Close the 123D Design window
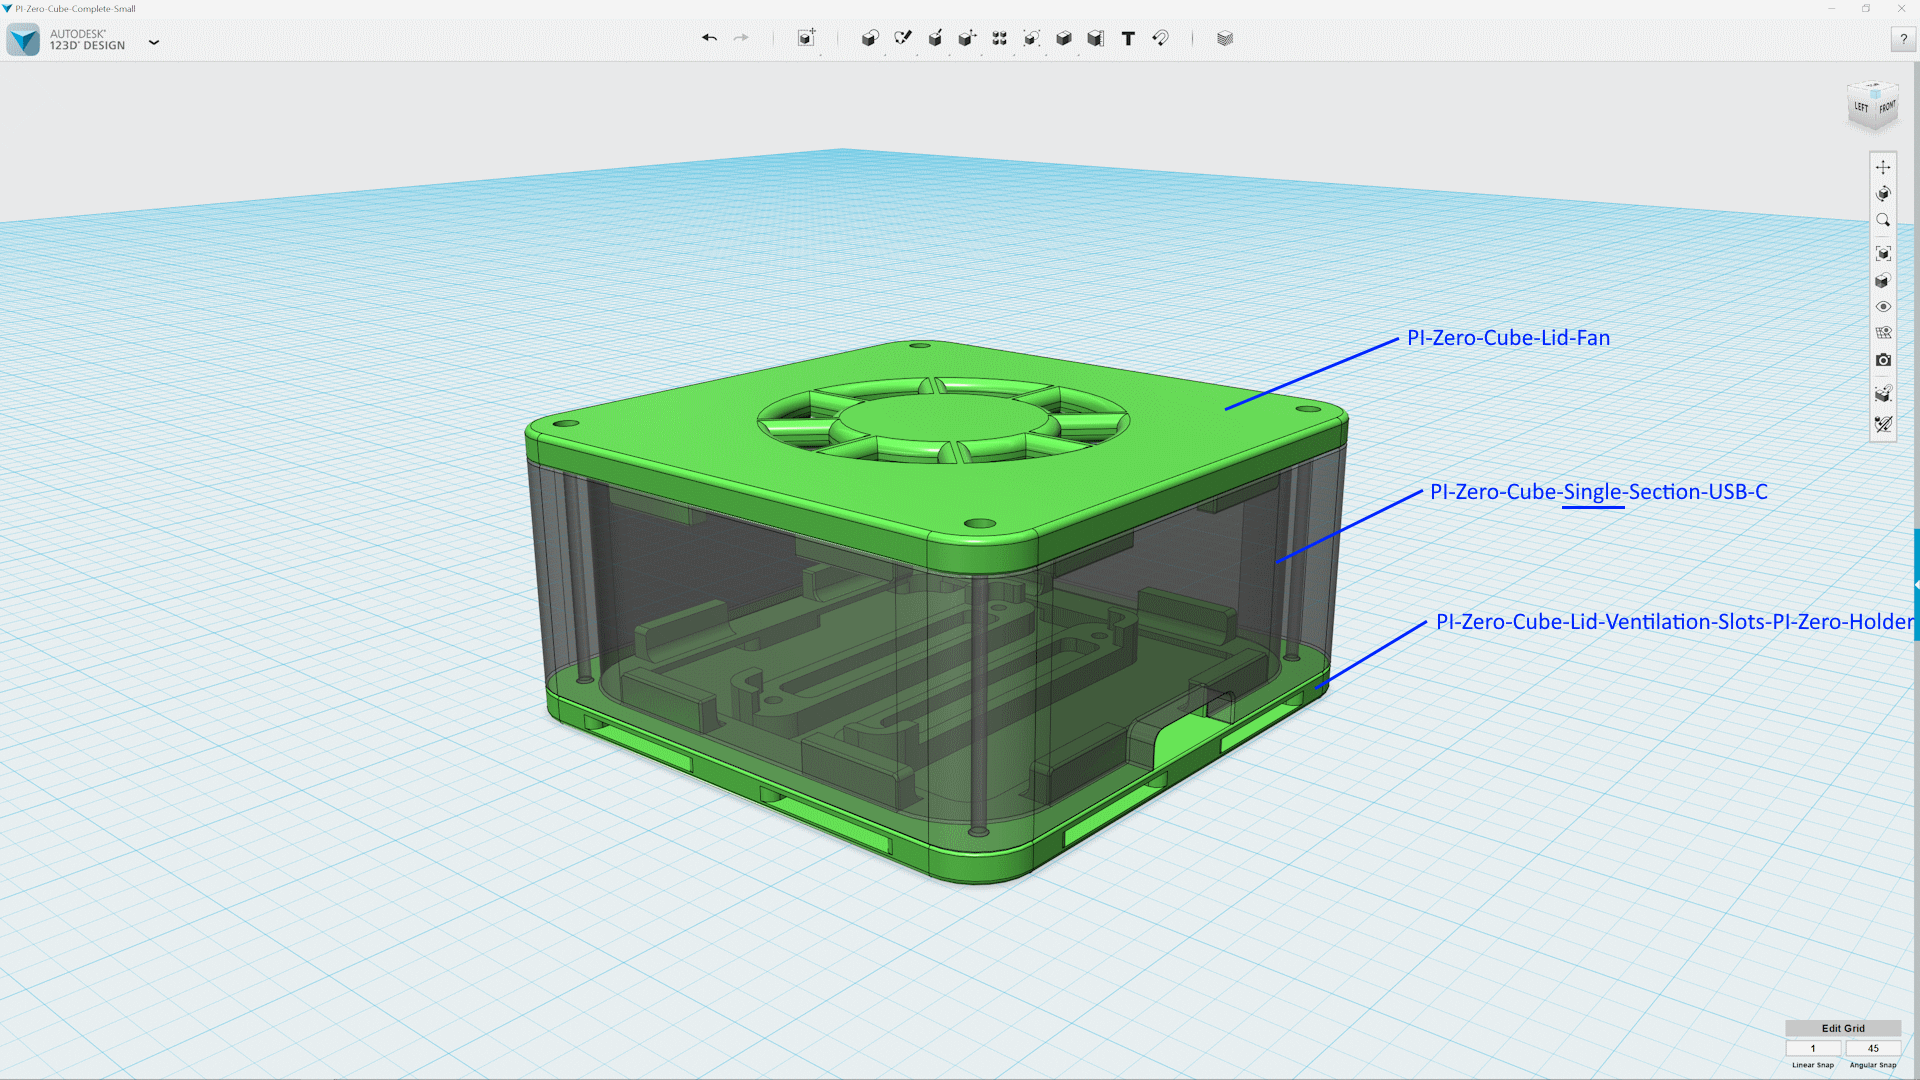1920x1080 pixels. (1901, 8)
